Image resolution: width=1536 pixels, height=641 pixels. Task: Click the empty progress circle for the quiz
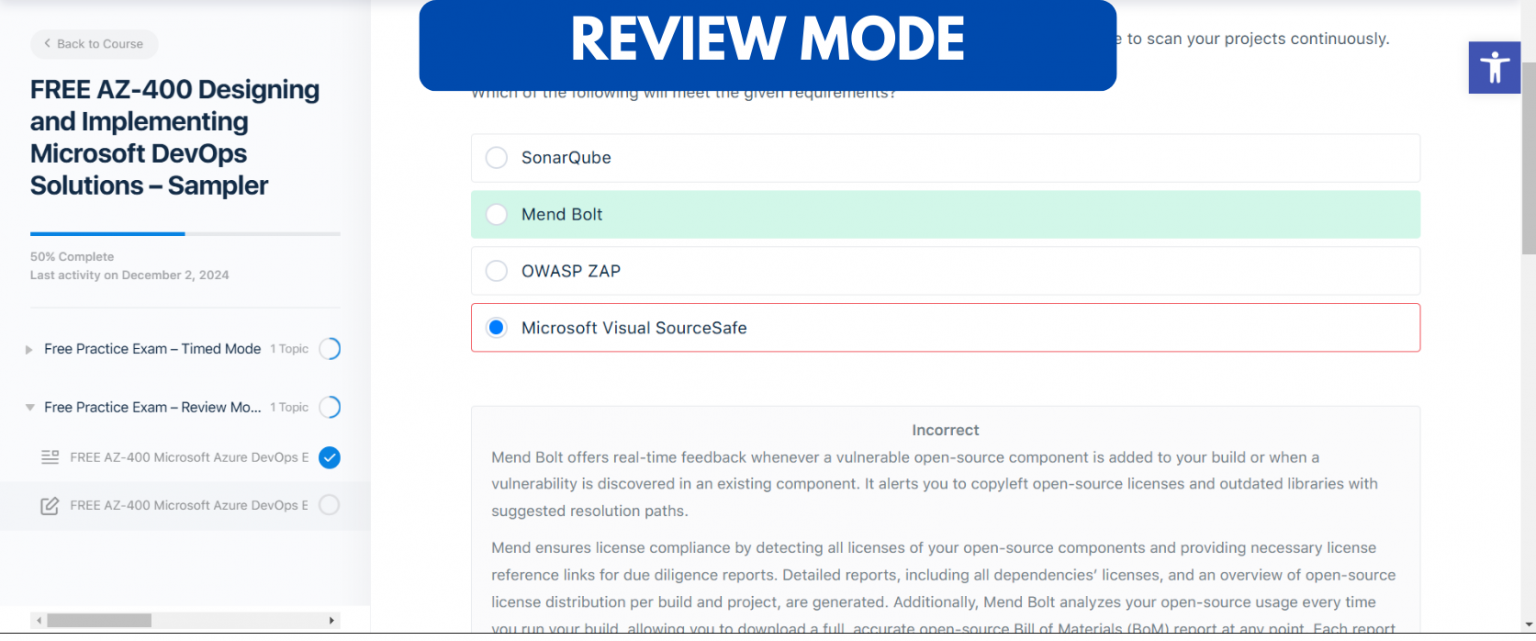[x=329, y=506]
